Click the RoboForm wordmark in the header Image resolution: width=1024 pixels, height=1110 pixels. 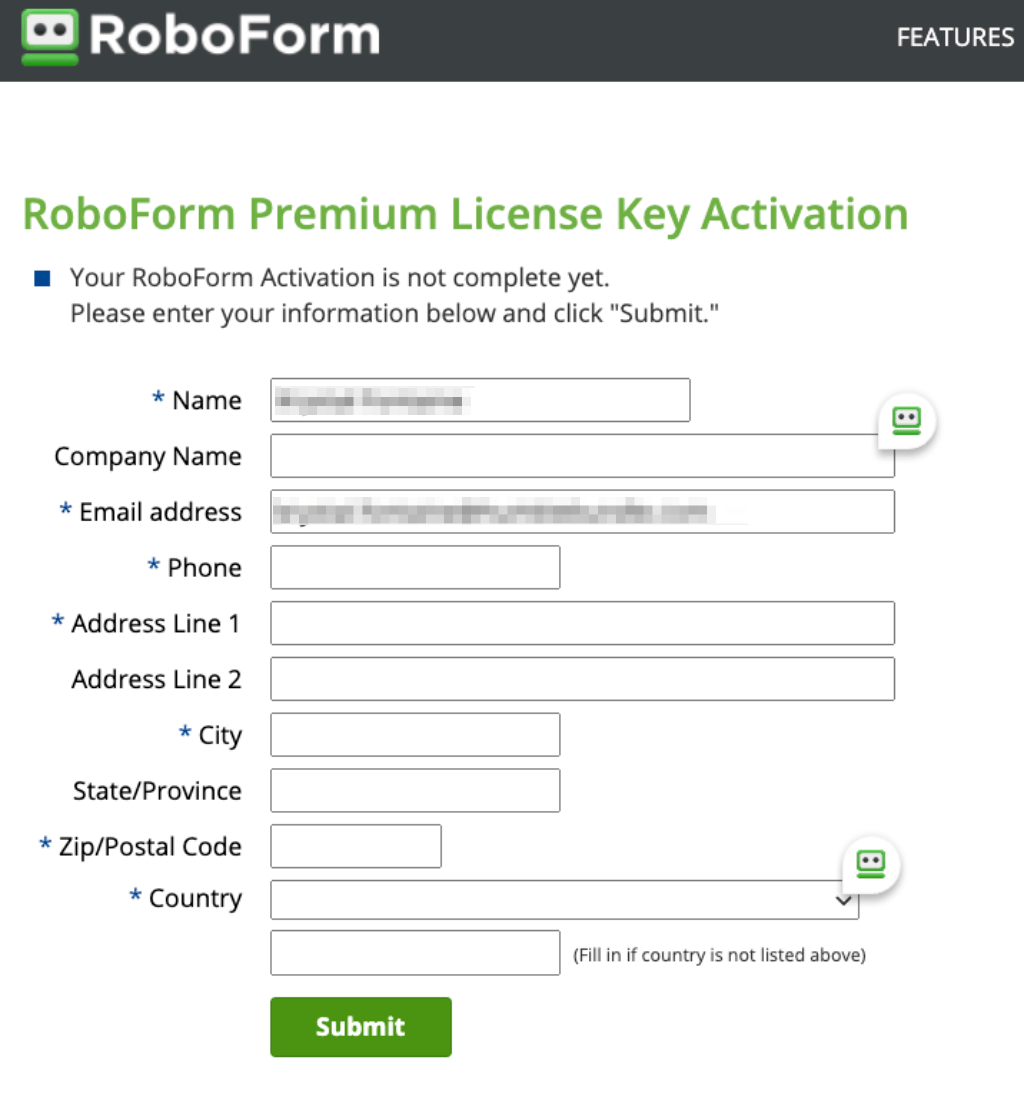coord(235,37)
